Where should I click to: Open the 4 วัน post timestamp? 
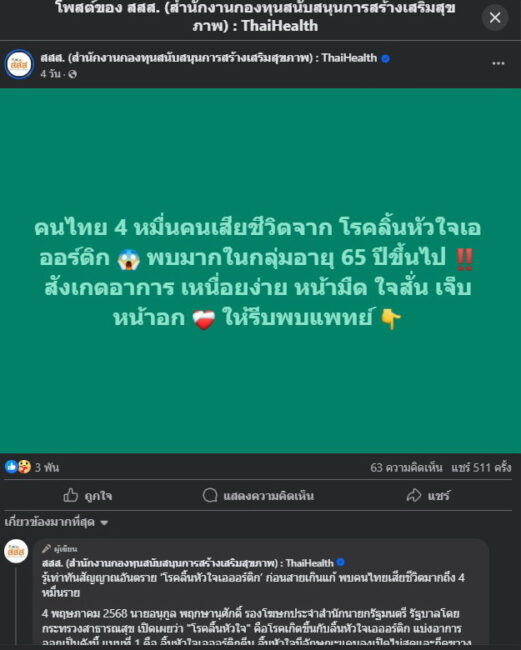[x=50, y=74]
